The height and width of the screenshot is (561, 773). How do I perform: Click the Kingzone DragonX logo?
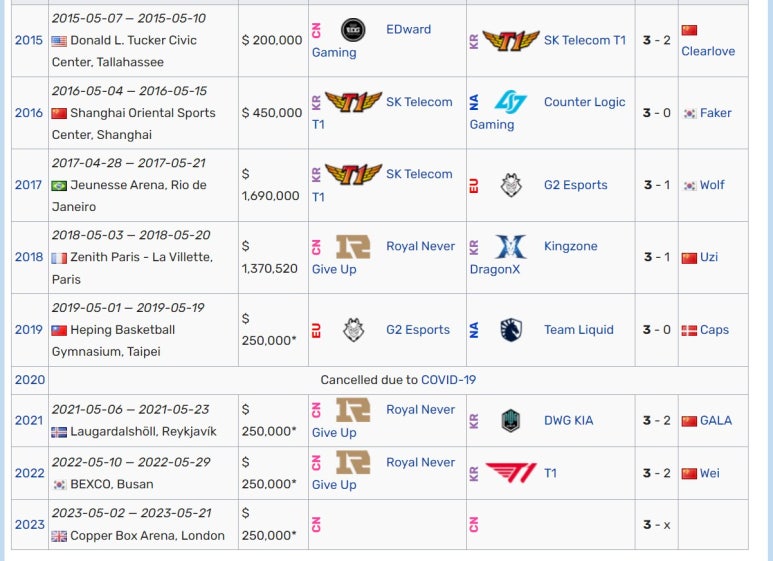tap(511, 246)
